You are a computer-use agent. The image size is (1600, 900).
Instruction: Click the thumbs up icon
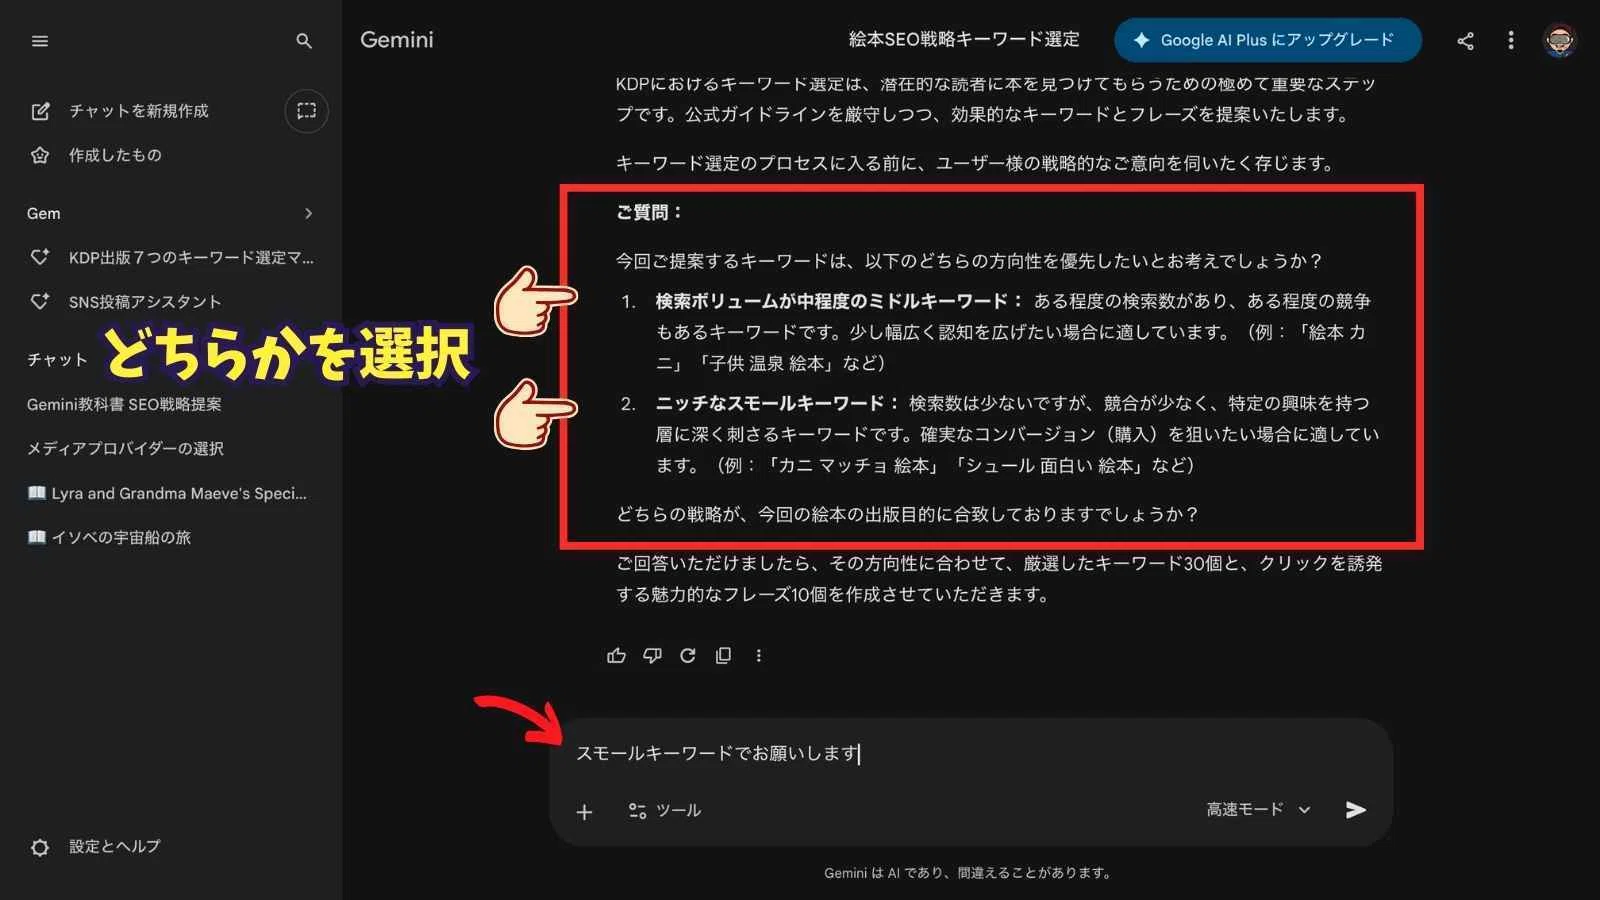pyautogui.click(x=616, y=656)
